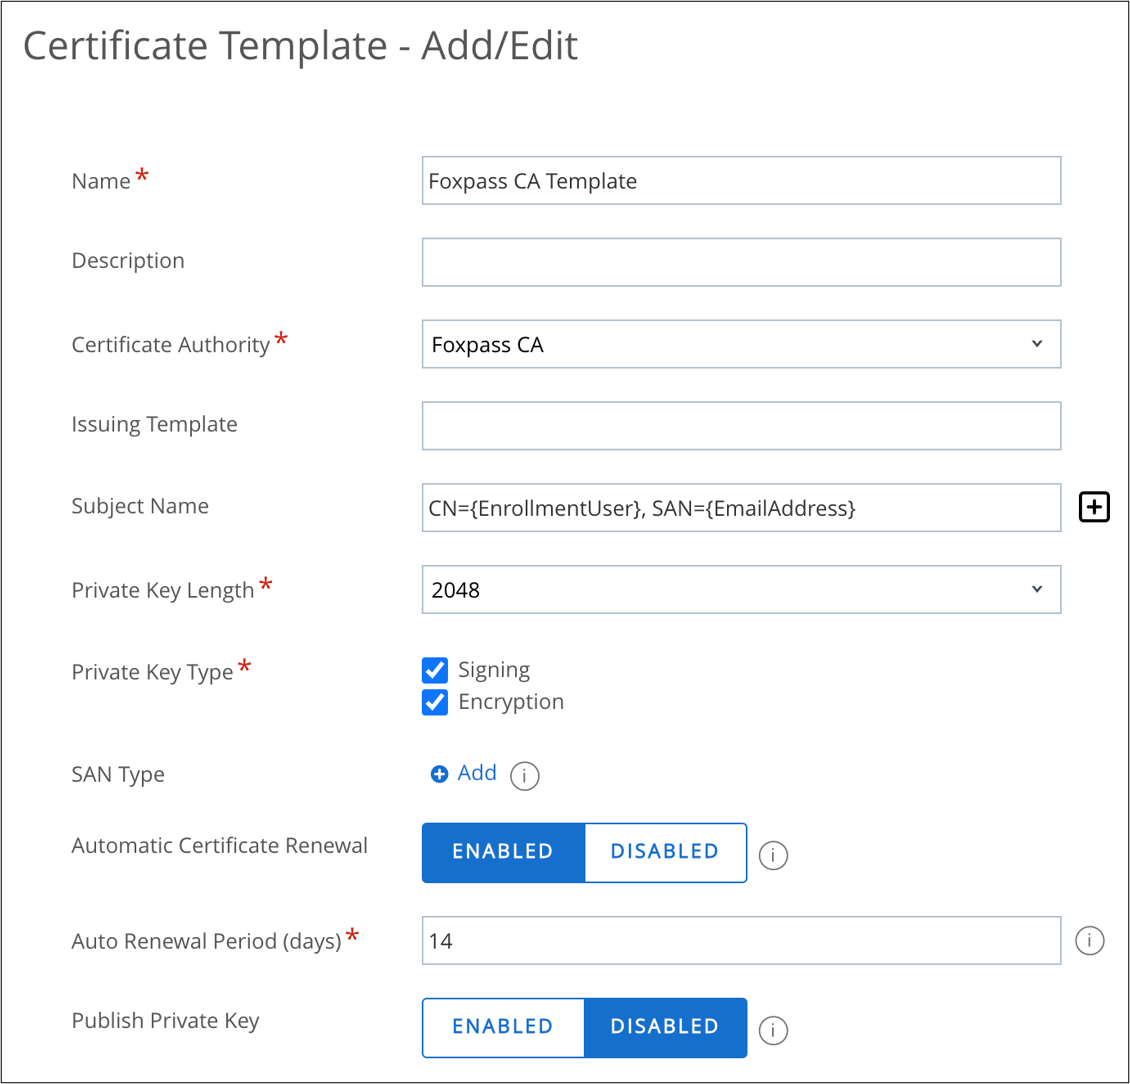This screenshot has width=1130, height=1084.
Task: Select Enabled for Automatic Certificate Renewal
Action: tap(502, 852)
